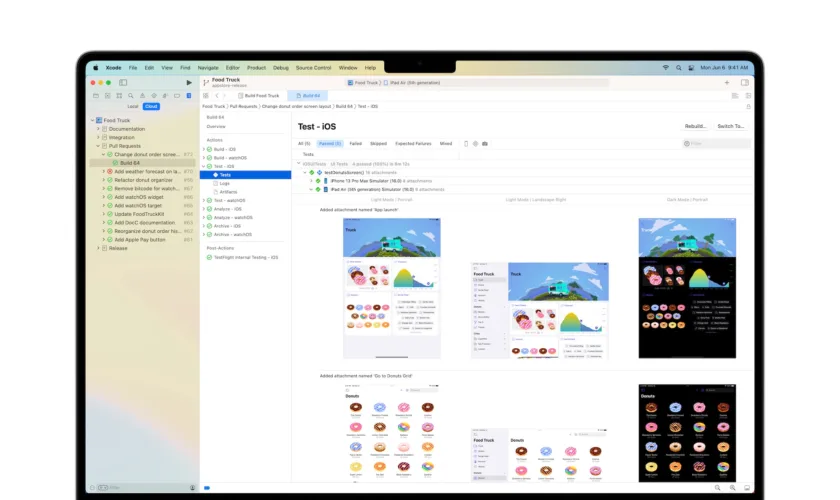840x500 pixels.
Task: Collapse testDonutsScreen() test row
Action: 305,173
